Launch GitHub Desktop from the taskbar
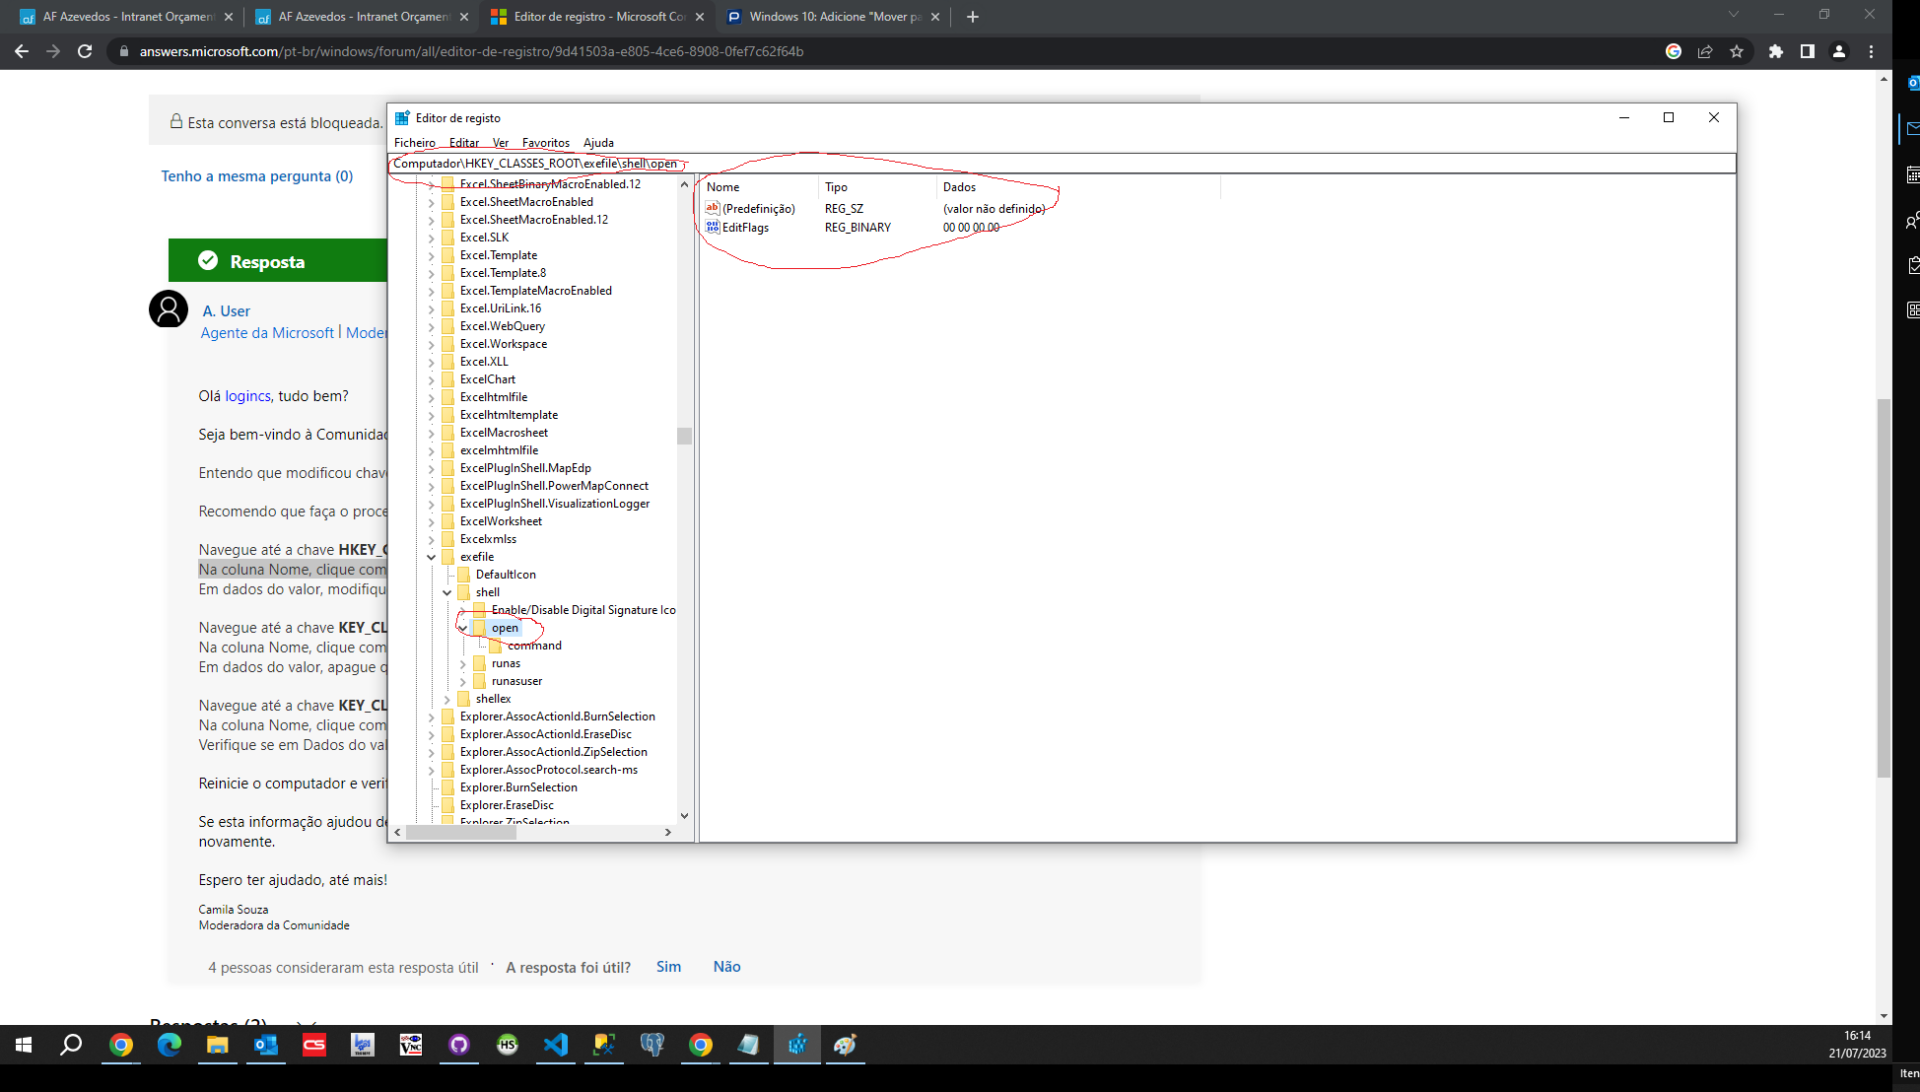1920x1092 pixels. pyautogui.click(x=459, y=1045)
